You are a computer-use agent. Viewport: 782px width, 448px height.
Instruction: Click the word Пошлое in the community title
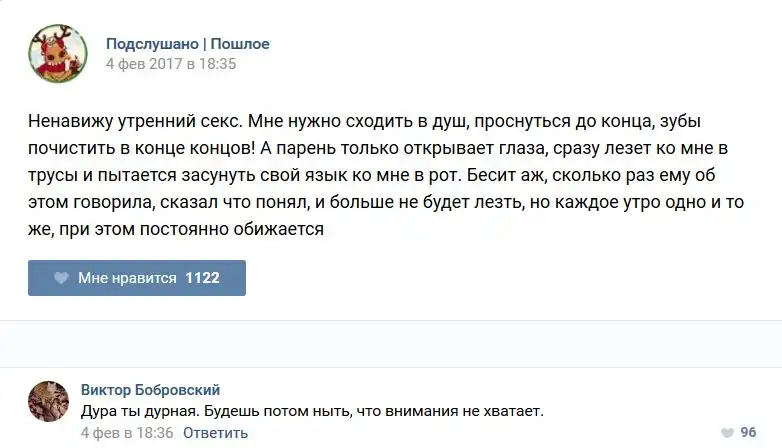tap(240, 44)
